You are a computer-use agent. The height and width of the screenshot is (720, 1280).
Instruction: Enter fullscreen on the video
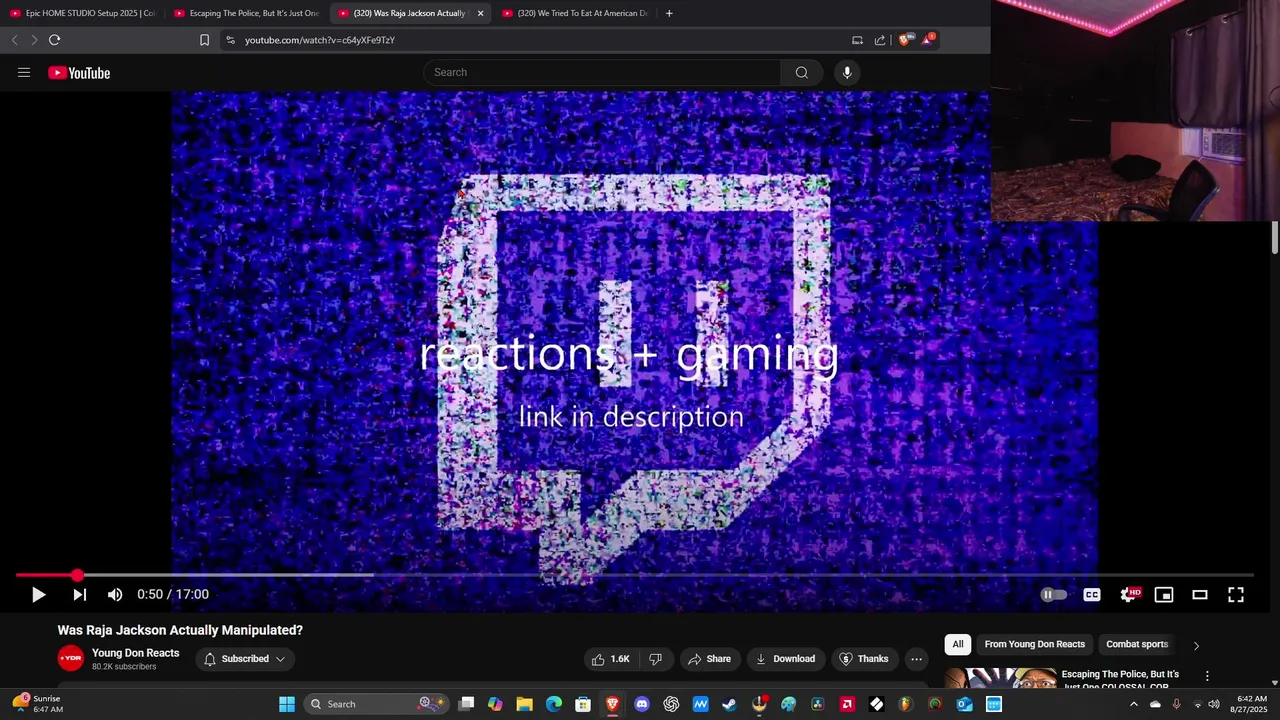[1236, 594]
